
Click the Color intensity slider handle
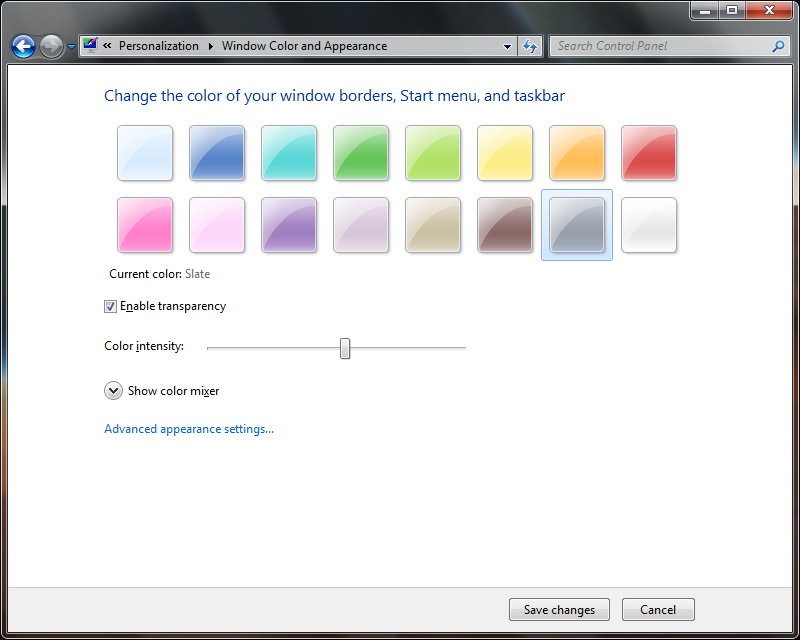click(345, 348)
